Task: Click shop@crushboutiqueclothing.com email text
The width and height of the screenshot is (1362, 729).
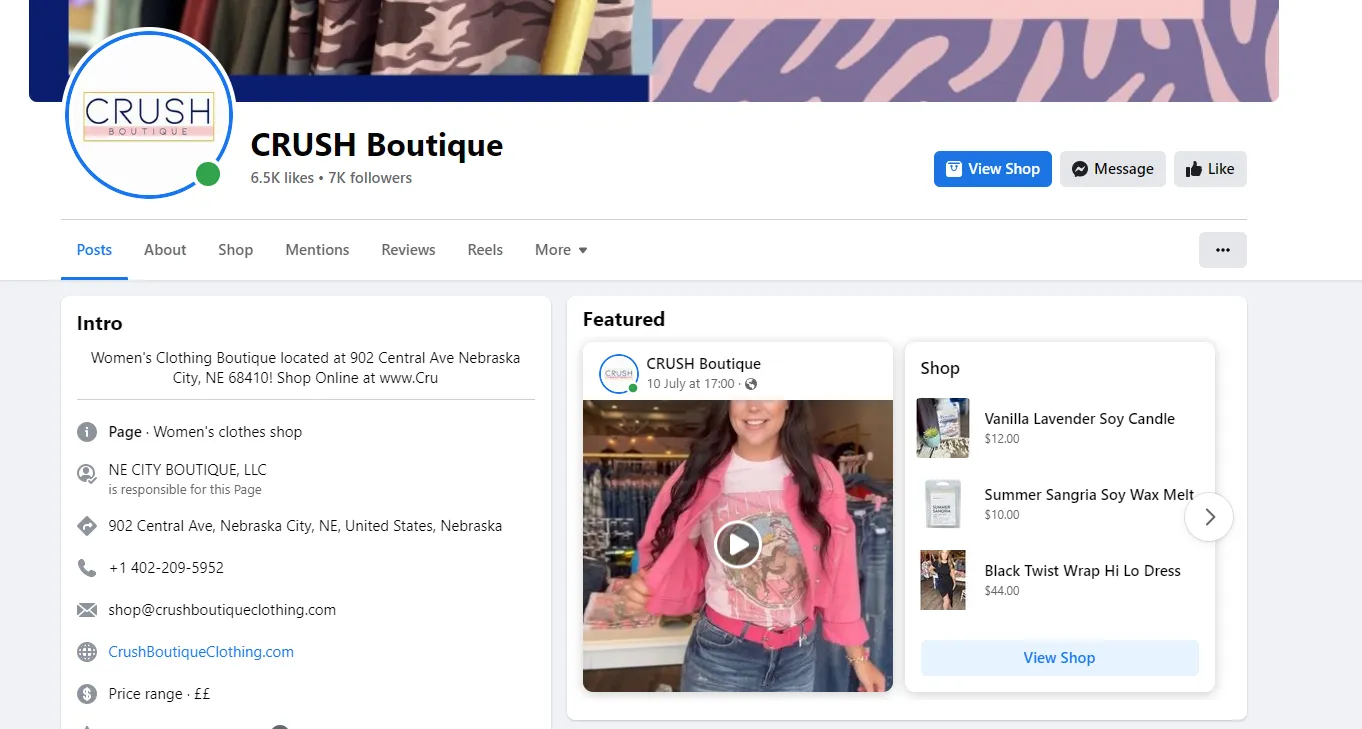Action: tap(222, 610)
